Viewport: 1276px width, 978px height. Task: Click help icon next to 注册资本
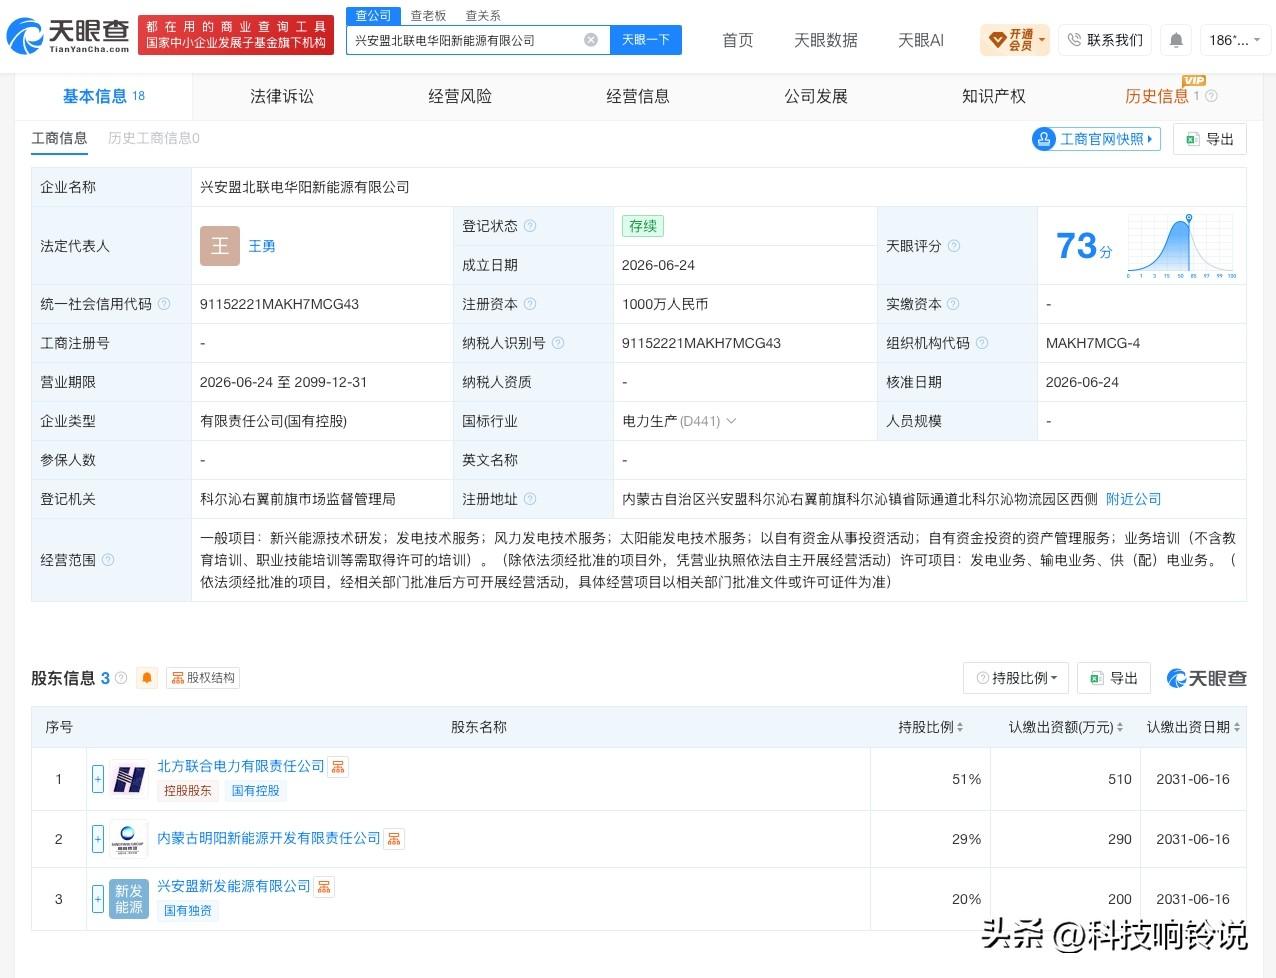point(530,304)
